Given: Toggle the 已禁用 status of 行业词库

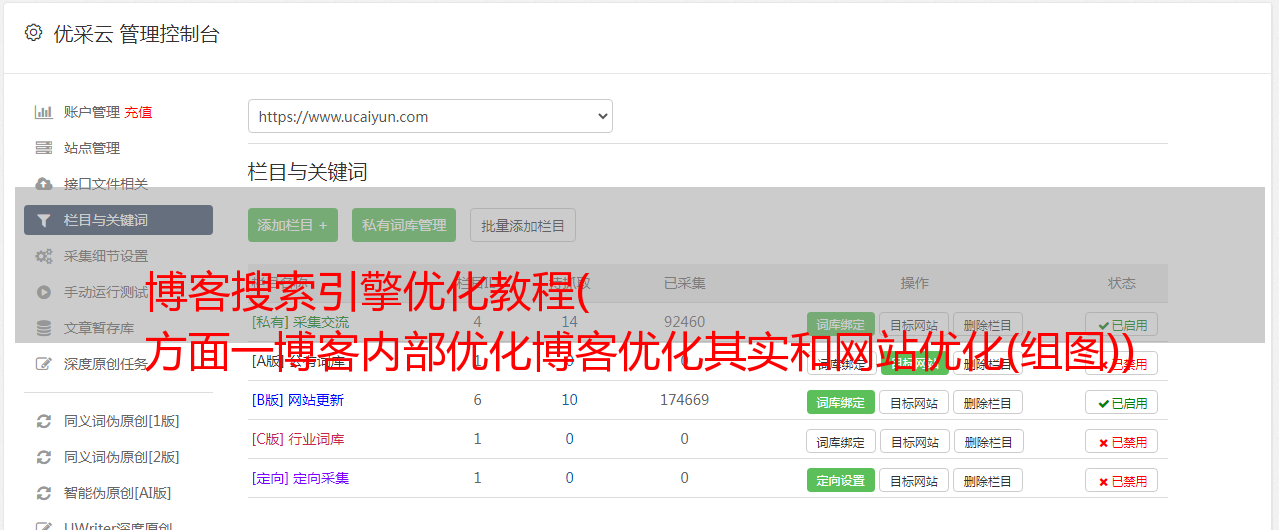Looking at the screenshot, I should pos(1122,441).
